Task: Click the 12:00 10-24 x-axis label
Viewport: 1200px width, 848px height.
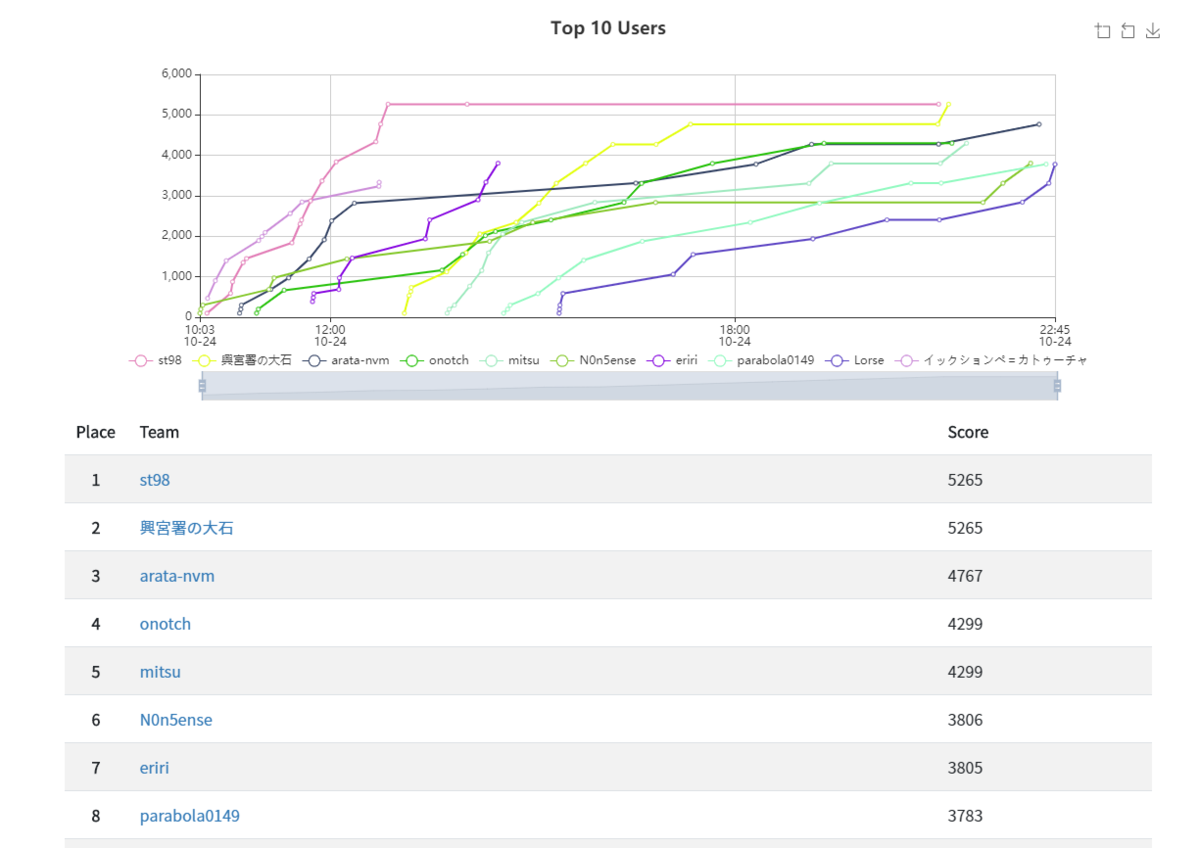Action: coord(330,335)
